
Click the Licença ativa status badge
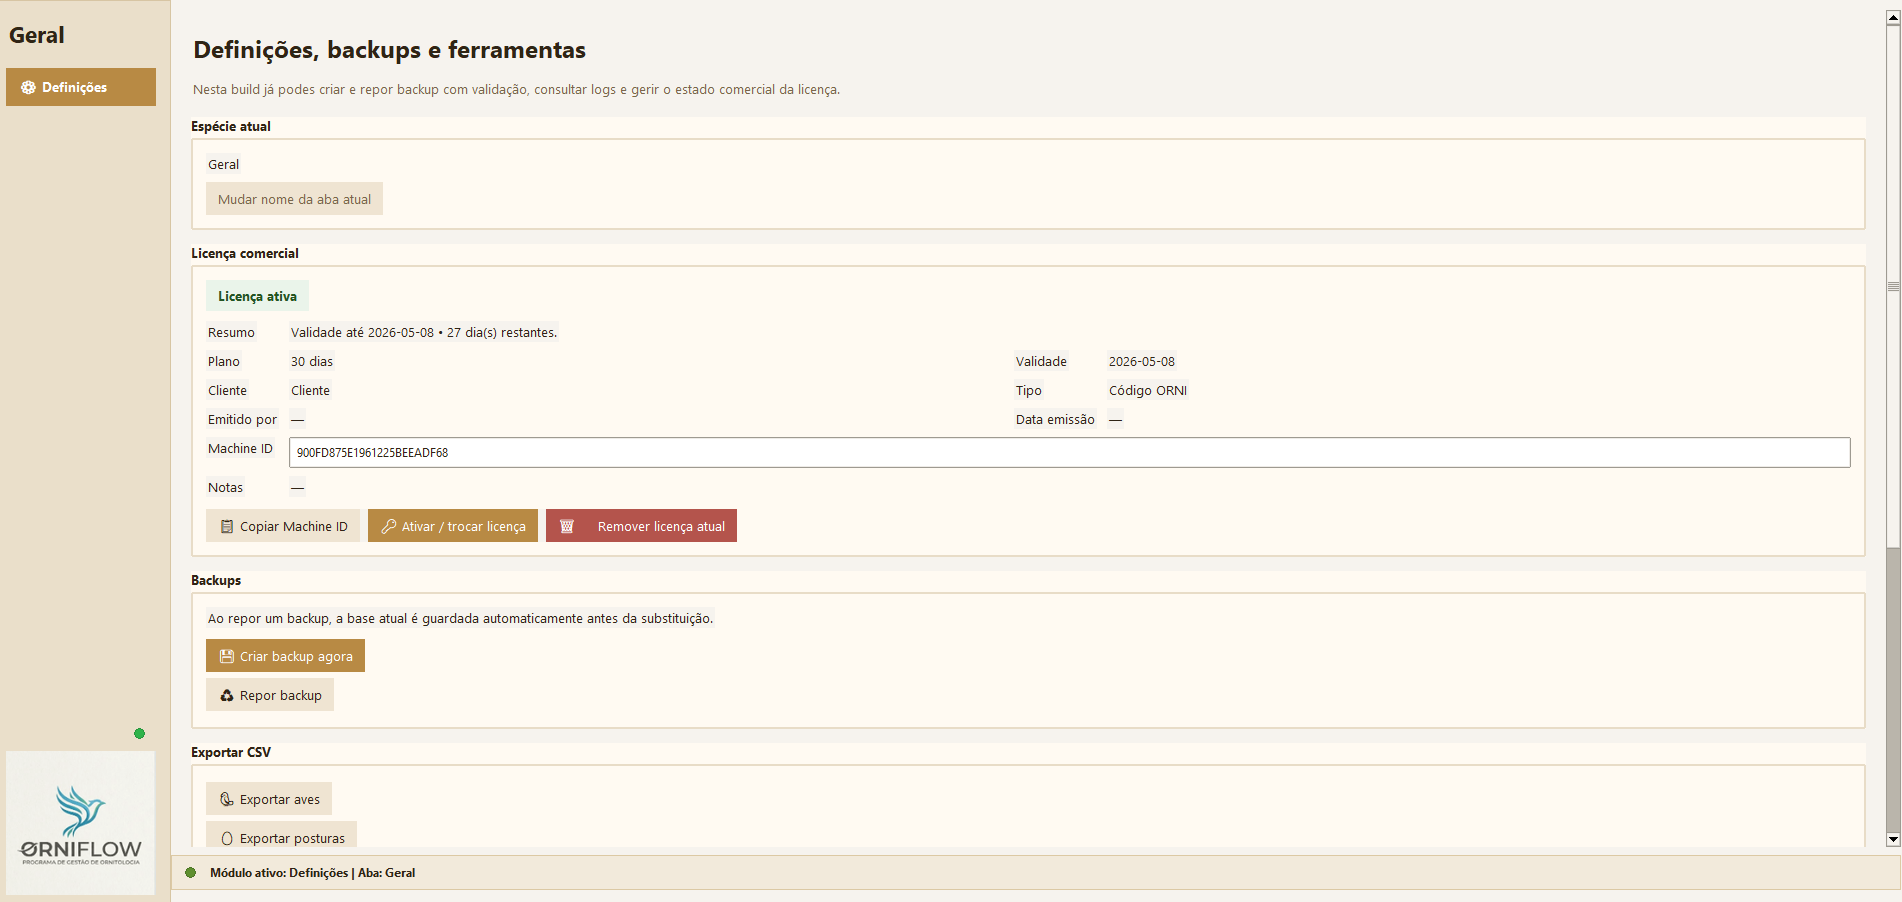(257, 297)
